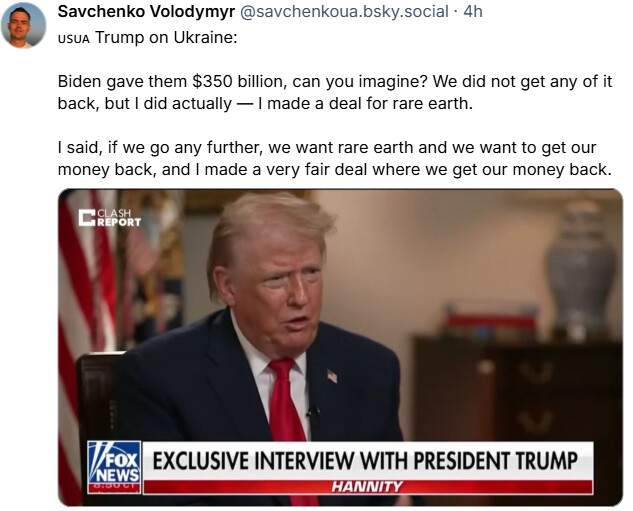Click the Savchenko Volodymyr profile avatar
633x511 pixels.
(24, 25)
